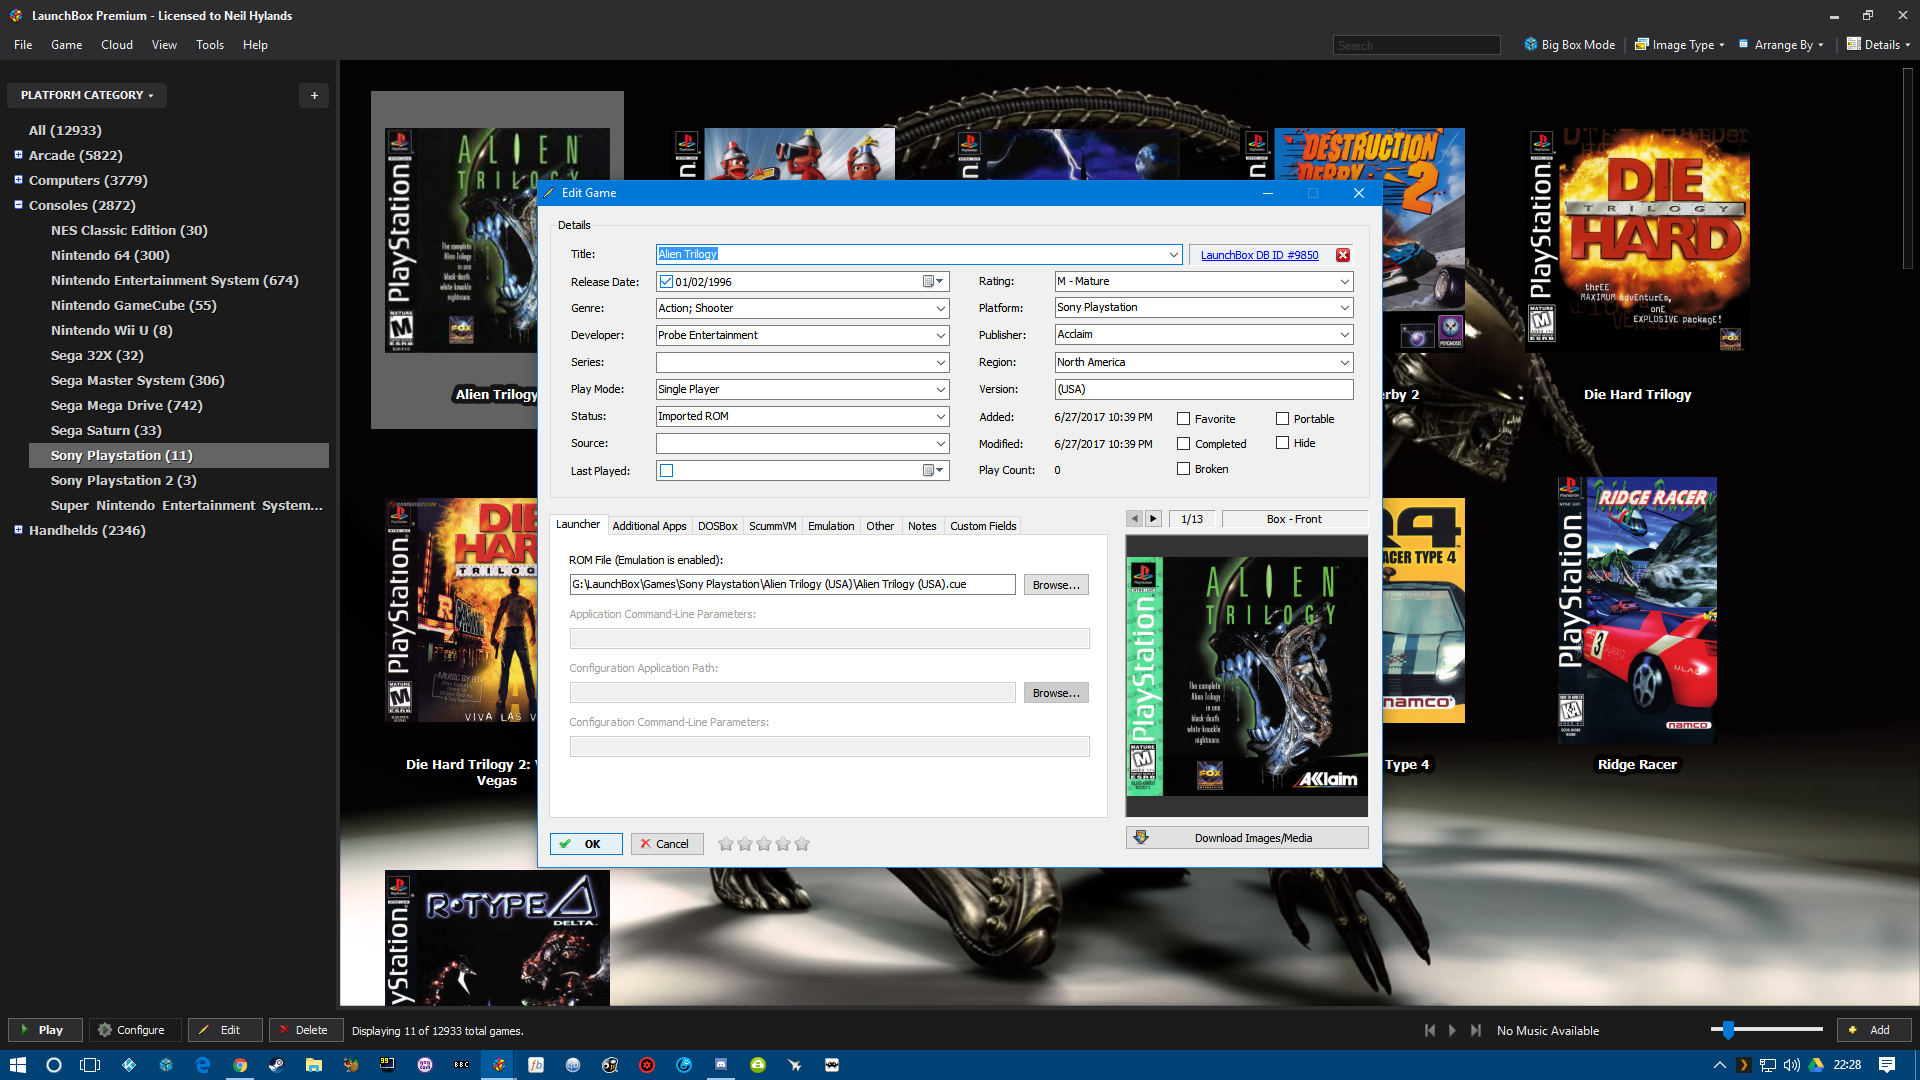Show next image in media viewer
This screenshot has width=1920, height=1080.
pyautogui.click(x=1153, y=519)
